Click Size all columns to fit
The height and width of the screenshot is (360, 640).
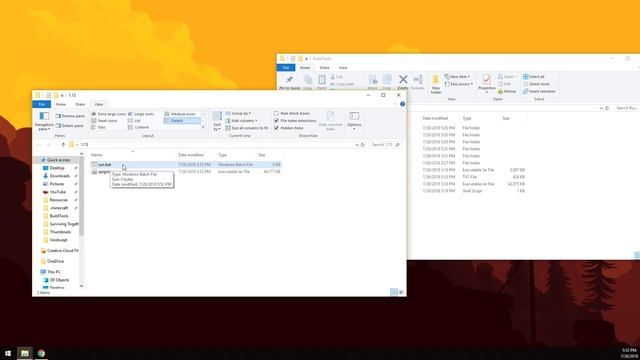(247, 128)
